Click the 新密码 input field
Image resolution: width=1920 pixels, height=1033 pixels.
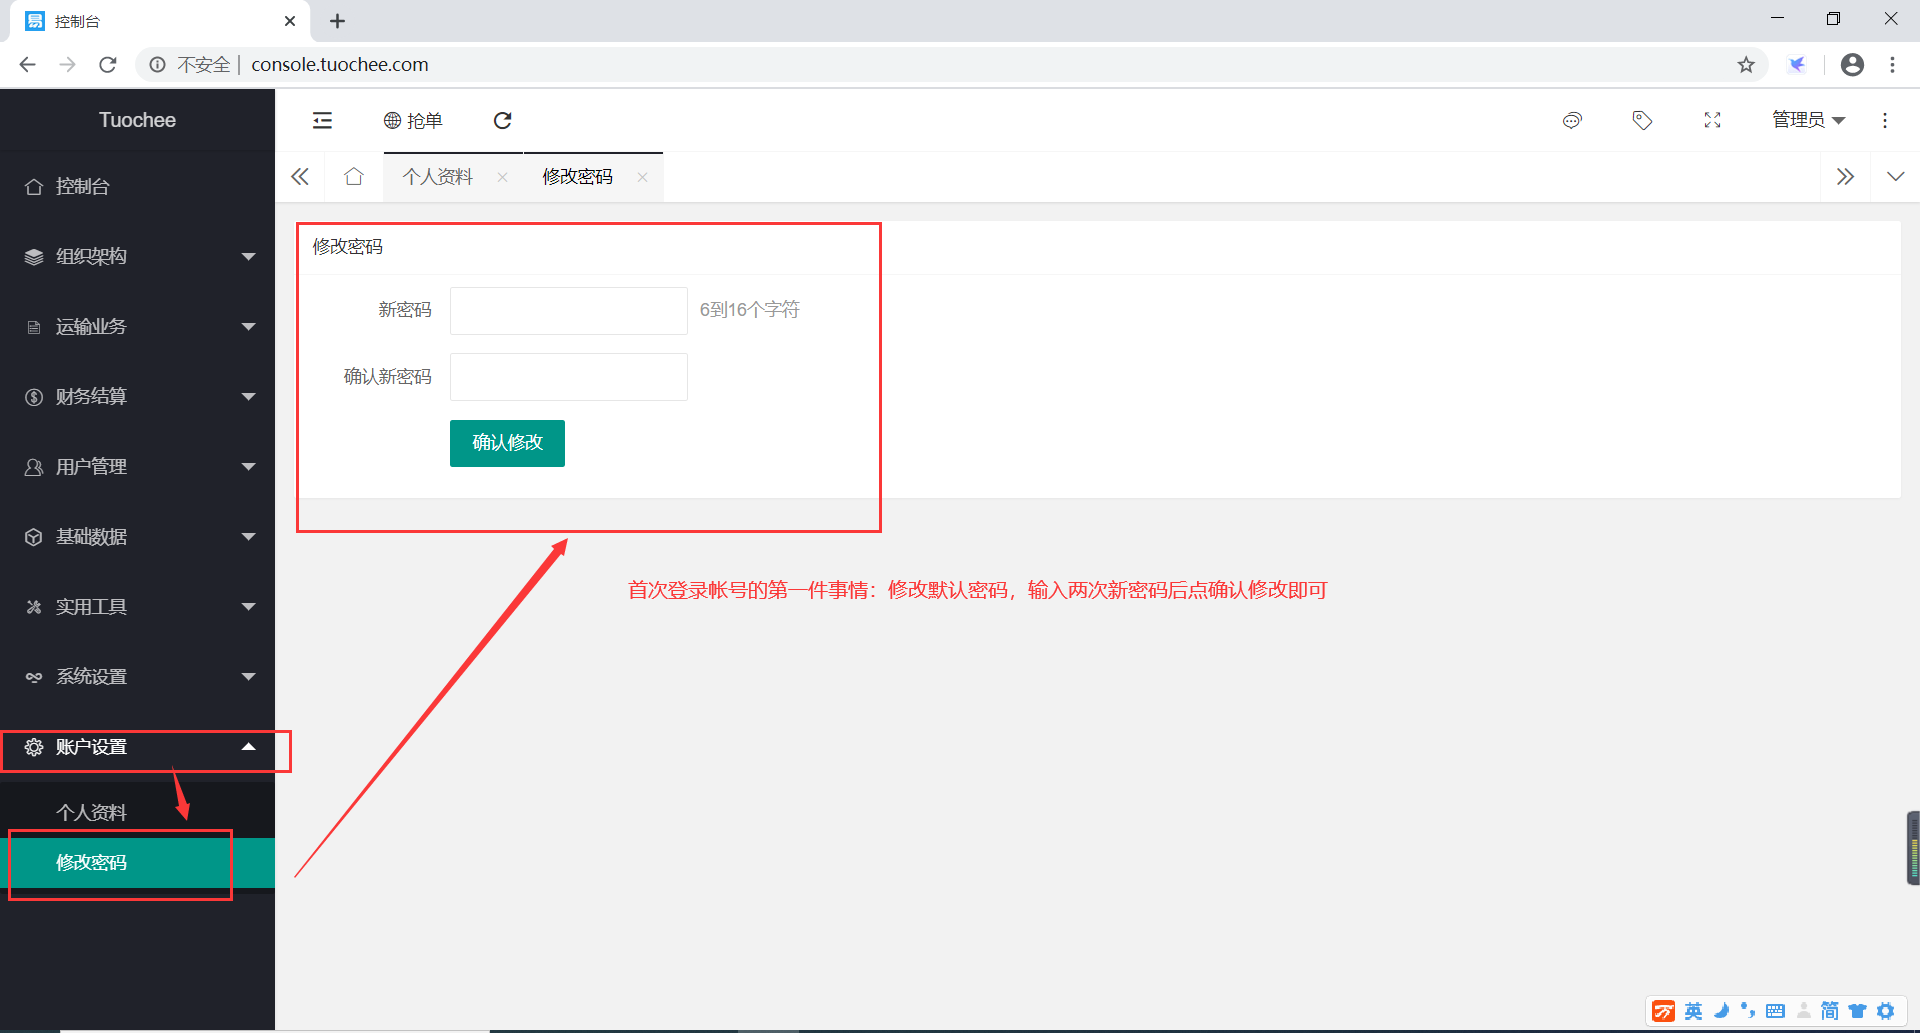click(x=569, y=311)
